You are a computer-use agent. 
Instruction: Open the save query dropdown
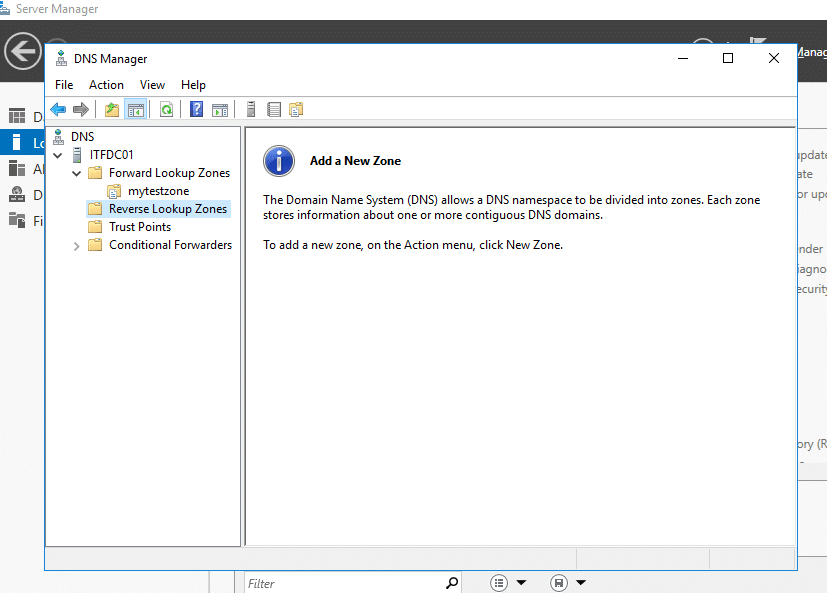coord(568,582)
